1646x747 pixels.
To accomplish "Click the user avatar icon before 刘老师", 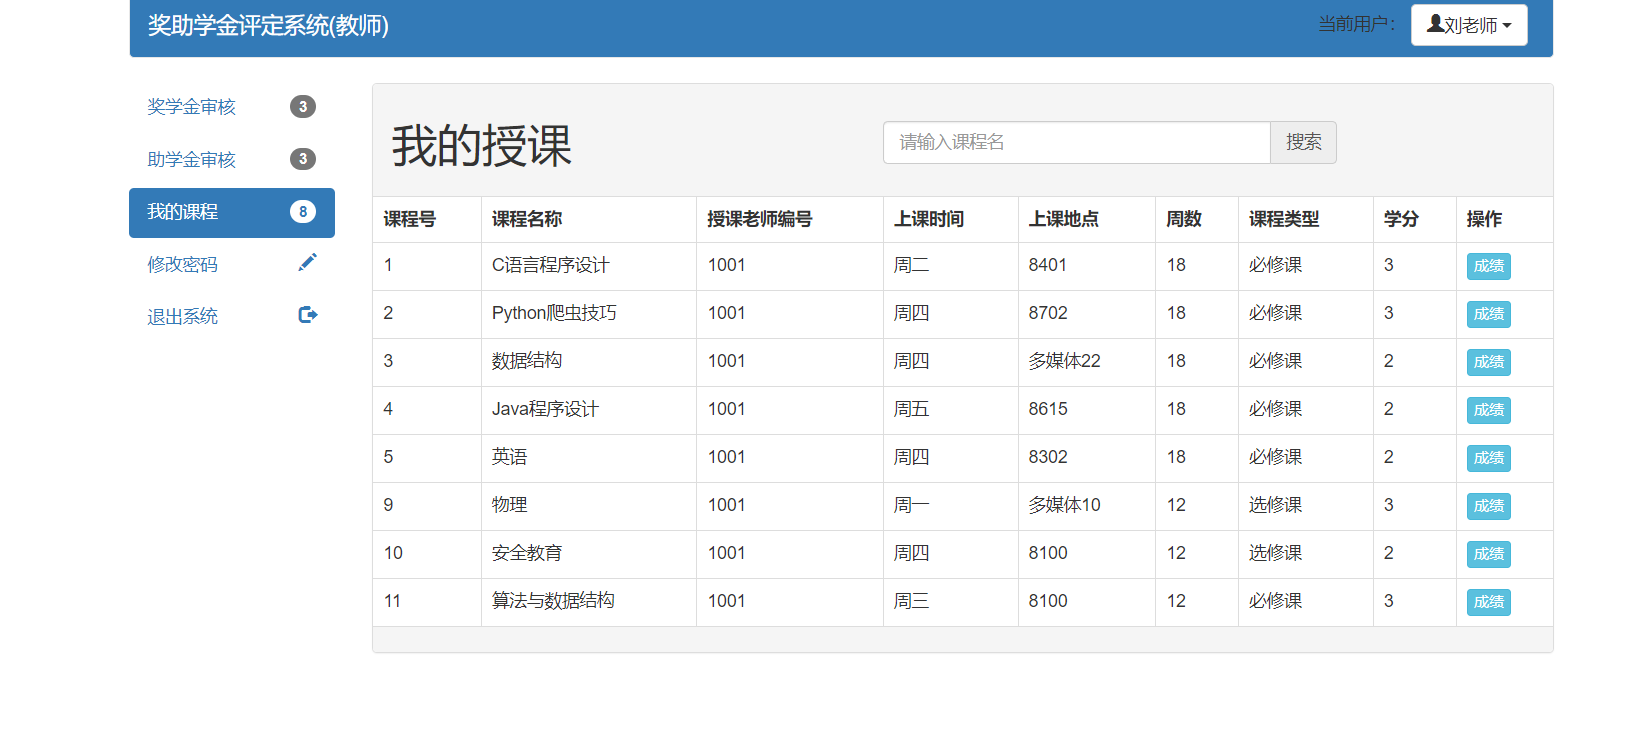I will 1435,24.
